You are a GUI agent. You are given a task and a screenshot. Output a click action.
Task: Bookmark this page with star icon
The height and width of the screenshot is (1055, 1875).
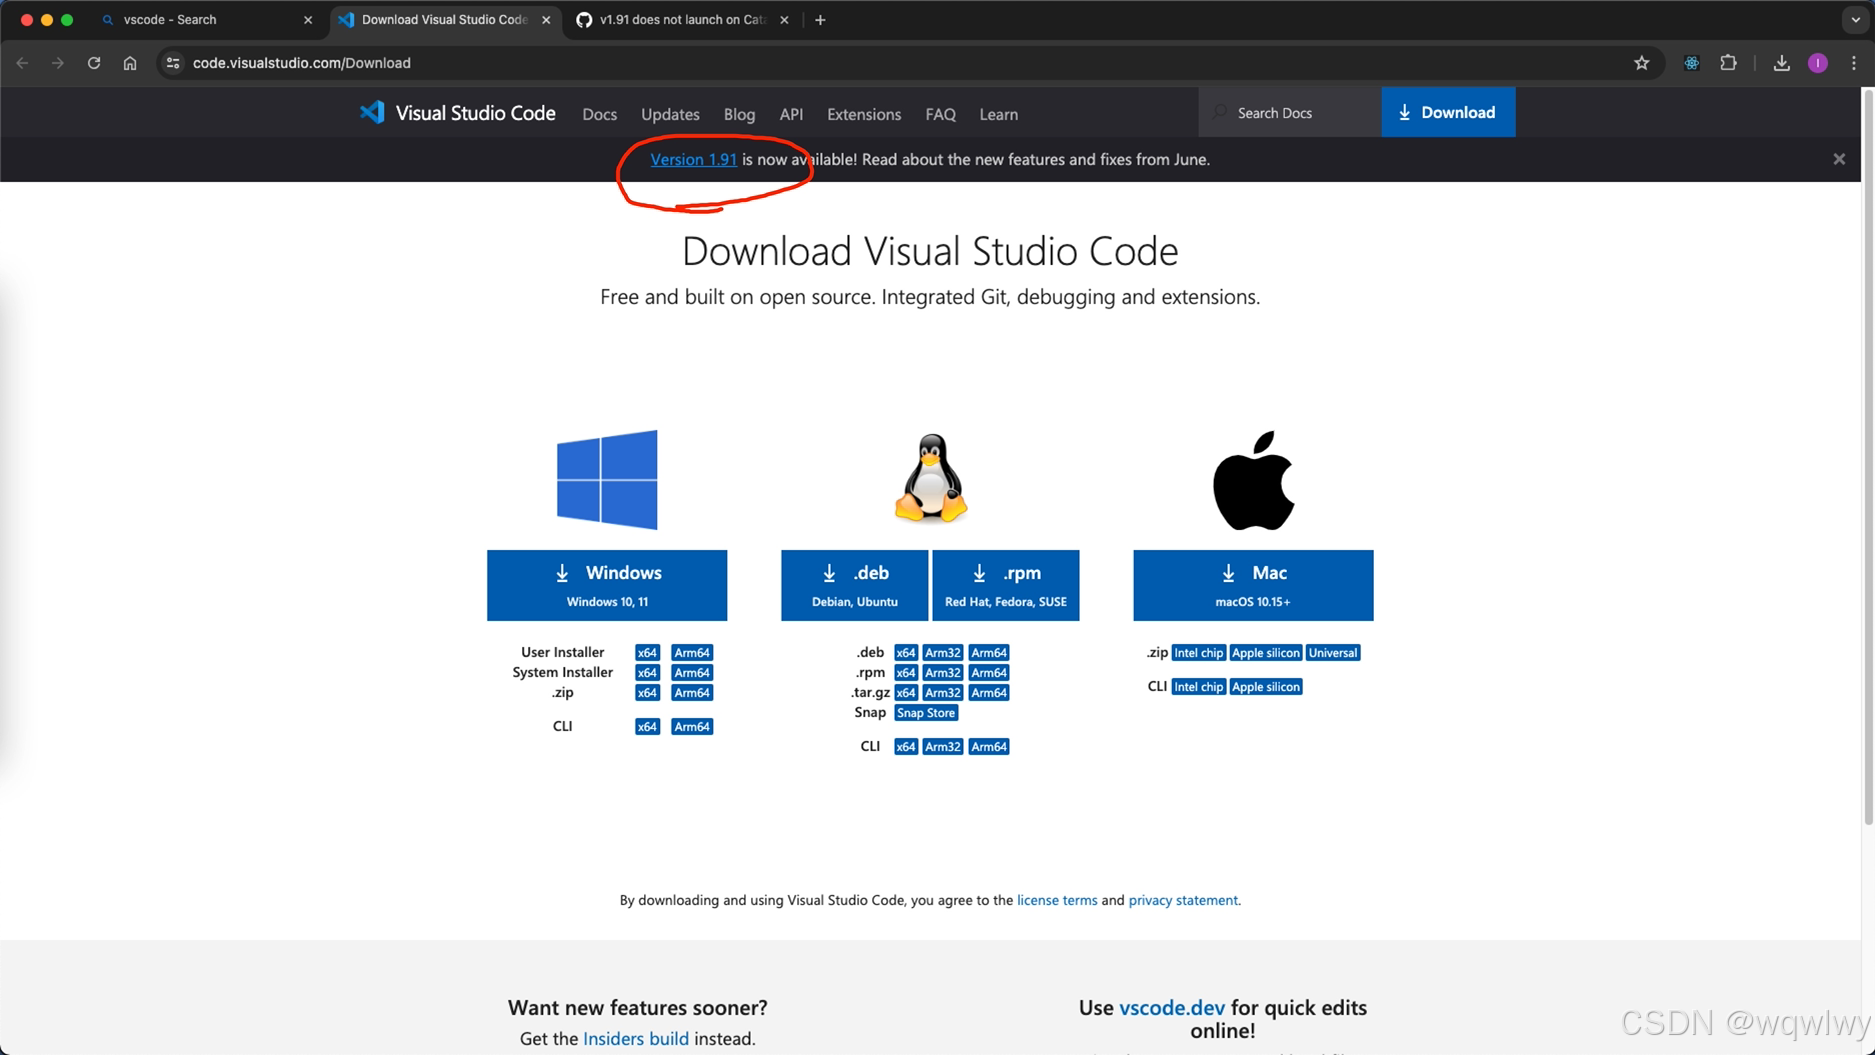coord(1641,63)
